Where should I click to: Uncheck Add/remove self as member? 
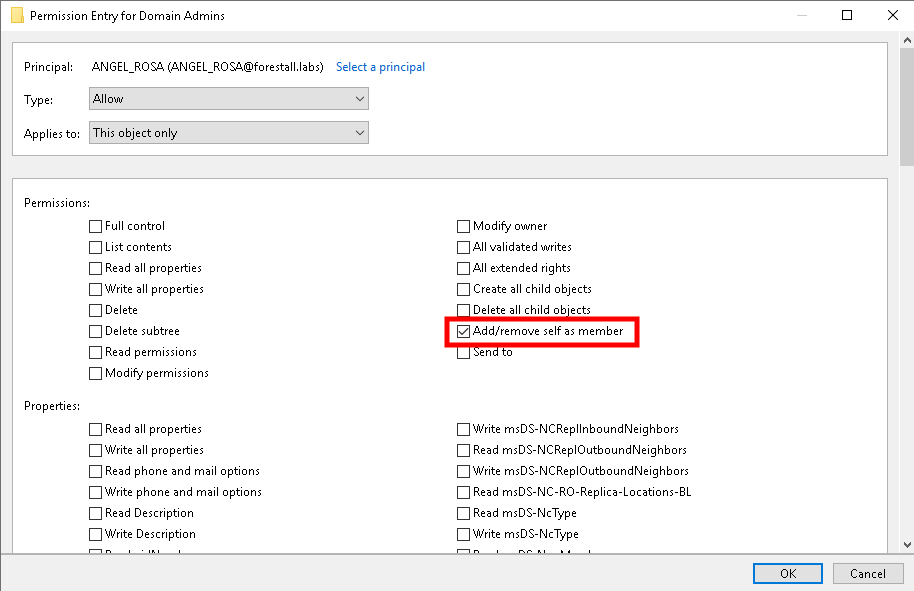(x=464, y=331)
